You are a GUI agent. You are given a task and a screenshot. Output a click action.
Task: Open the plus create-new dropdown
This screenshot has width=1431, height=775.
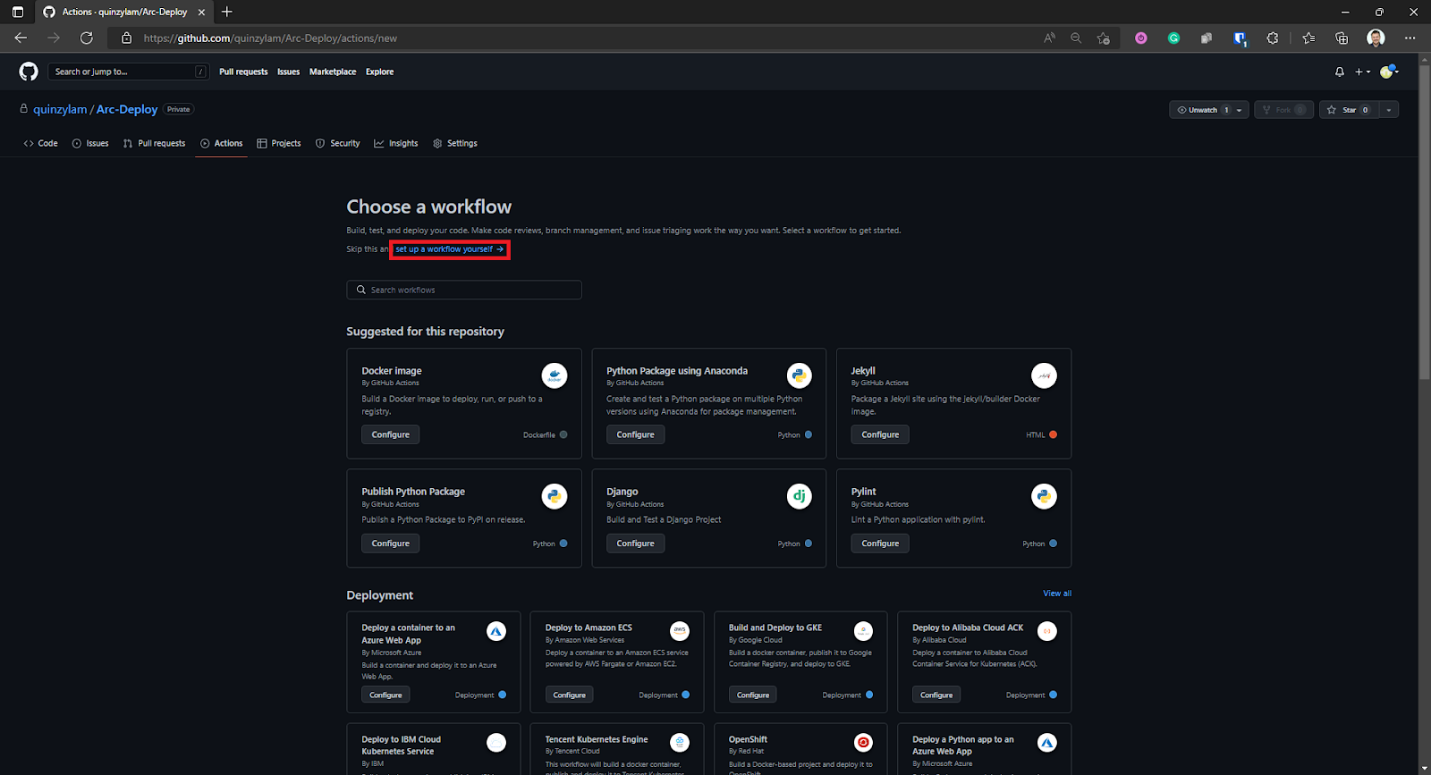point(1363,72)
